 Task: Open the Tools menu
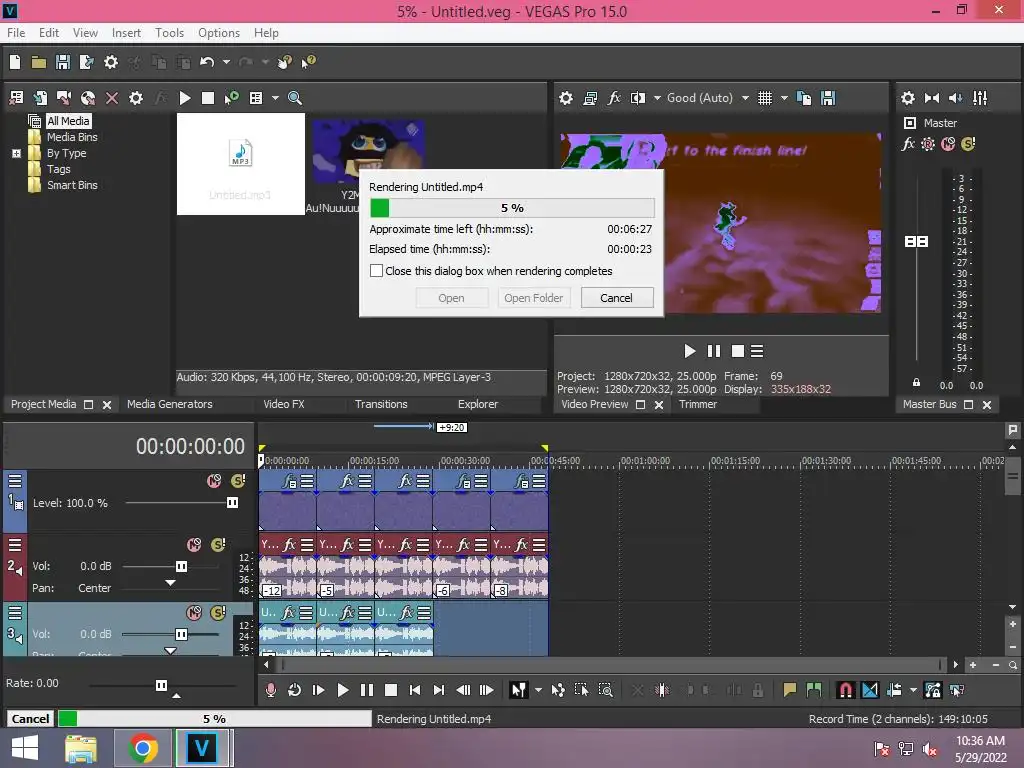pos(169,33)
